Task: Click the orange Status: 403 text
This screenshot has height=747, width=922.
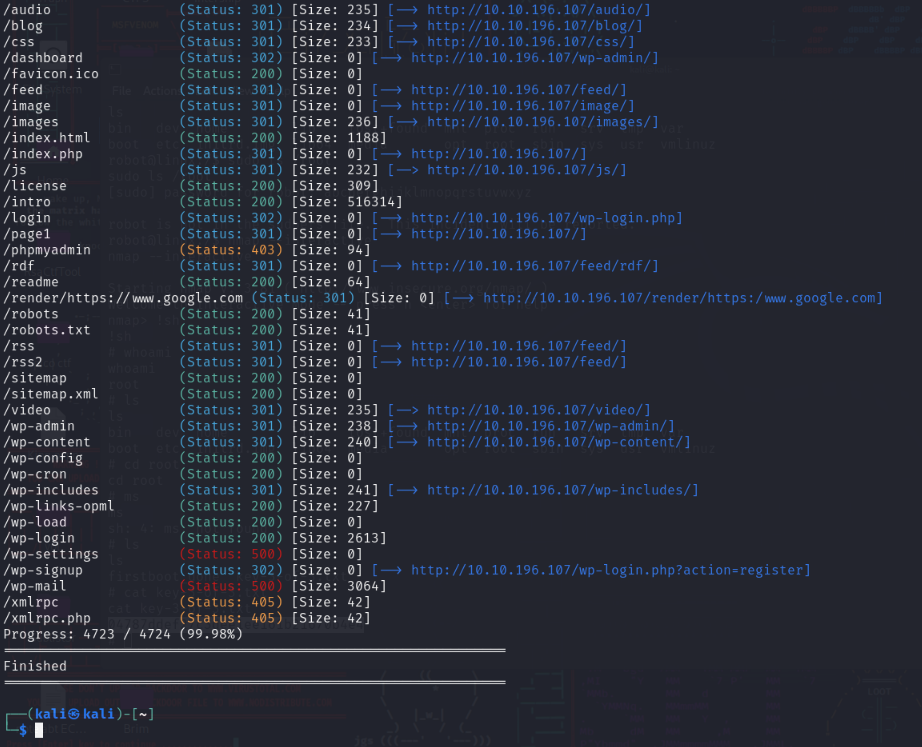Action: [x=231, y=250]
